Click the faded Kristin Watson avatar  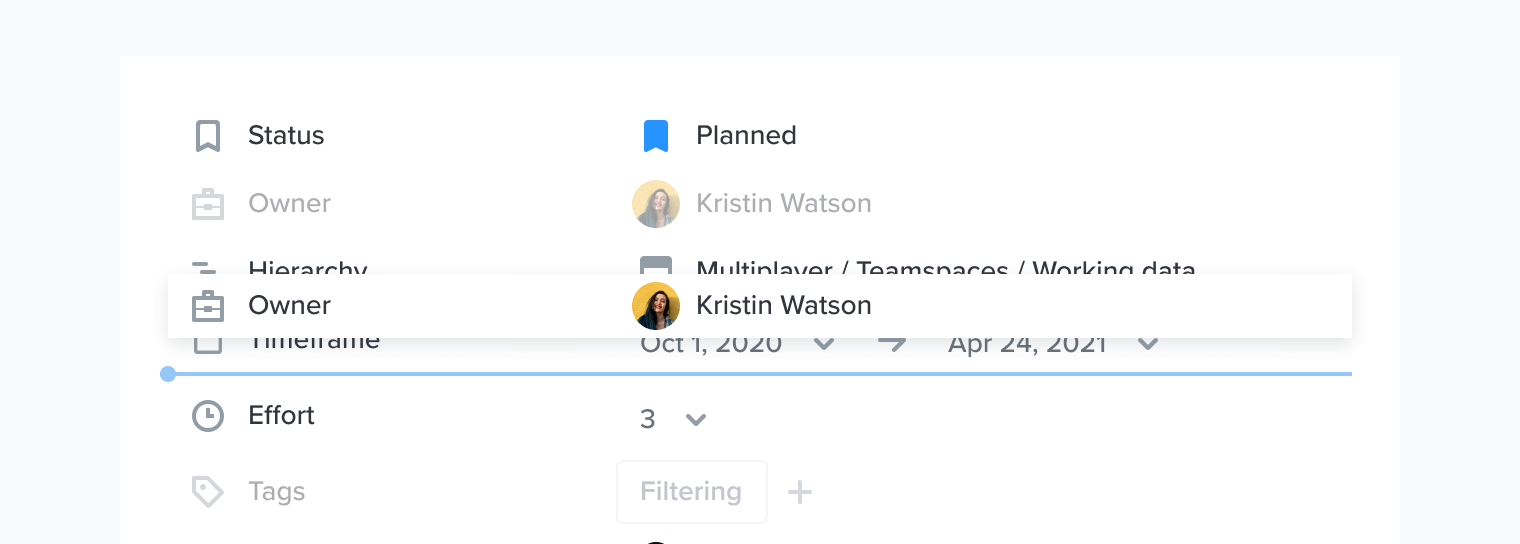[656, 204]
